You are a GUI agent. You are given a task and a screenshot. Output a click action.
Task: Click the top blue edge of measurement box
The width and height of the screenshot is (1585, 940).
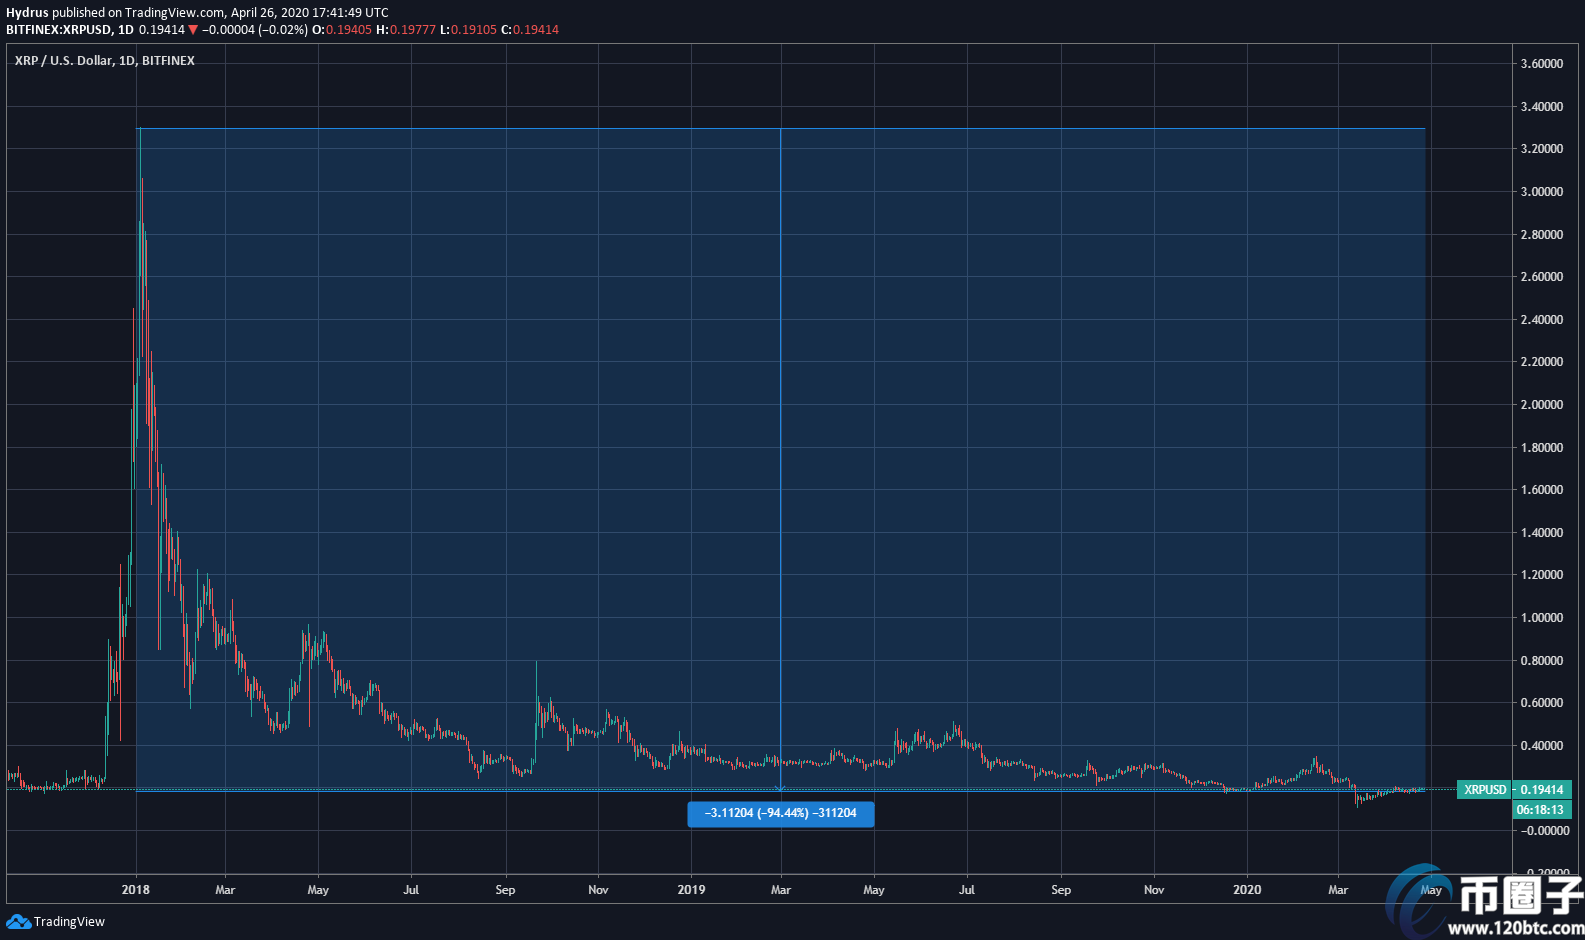tap(781, 128)
